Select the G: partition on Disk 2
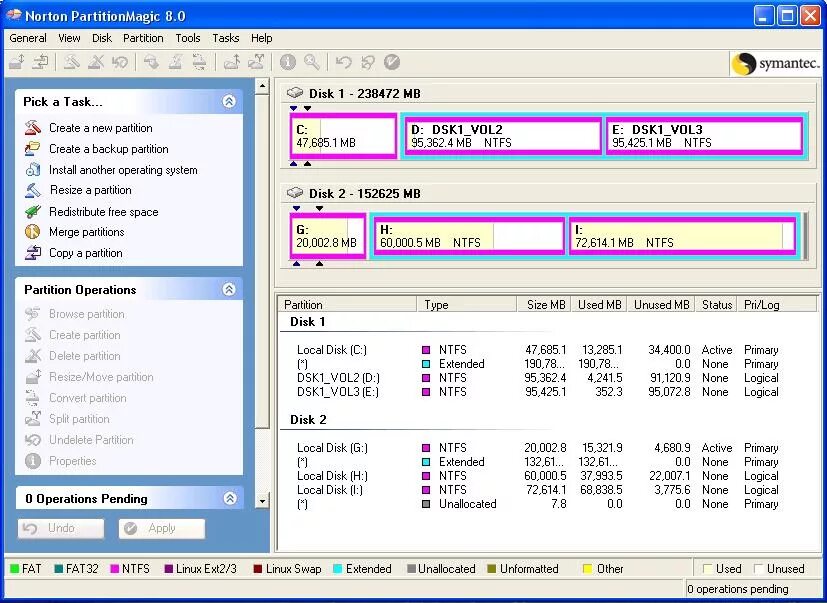 pos(328,236)
